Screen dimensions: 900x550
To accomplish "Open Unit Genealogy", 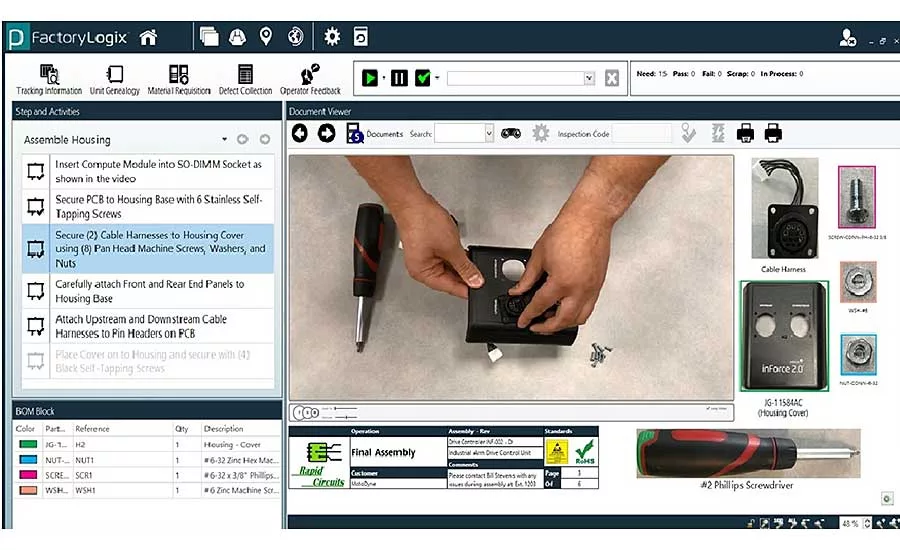I will [x=115, y=80].
